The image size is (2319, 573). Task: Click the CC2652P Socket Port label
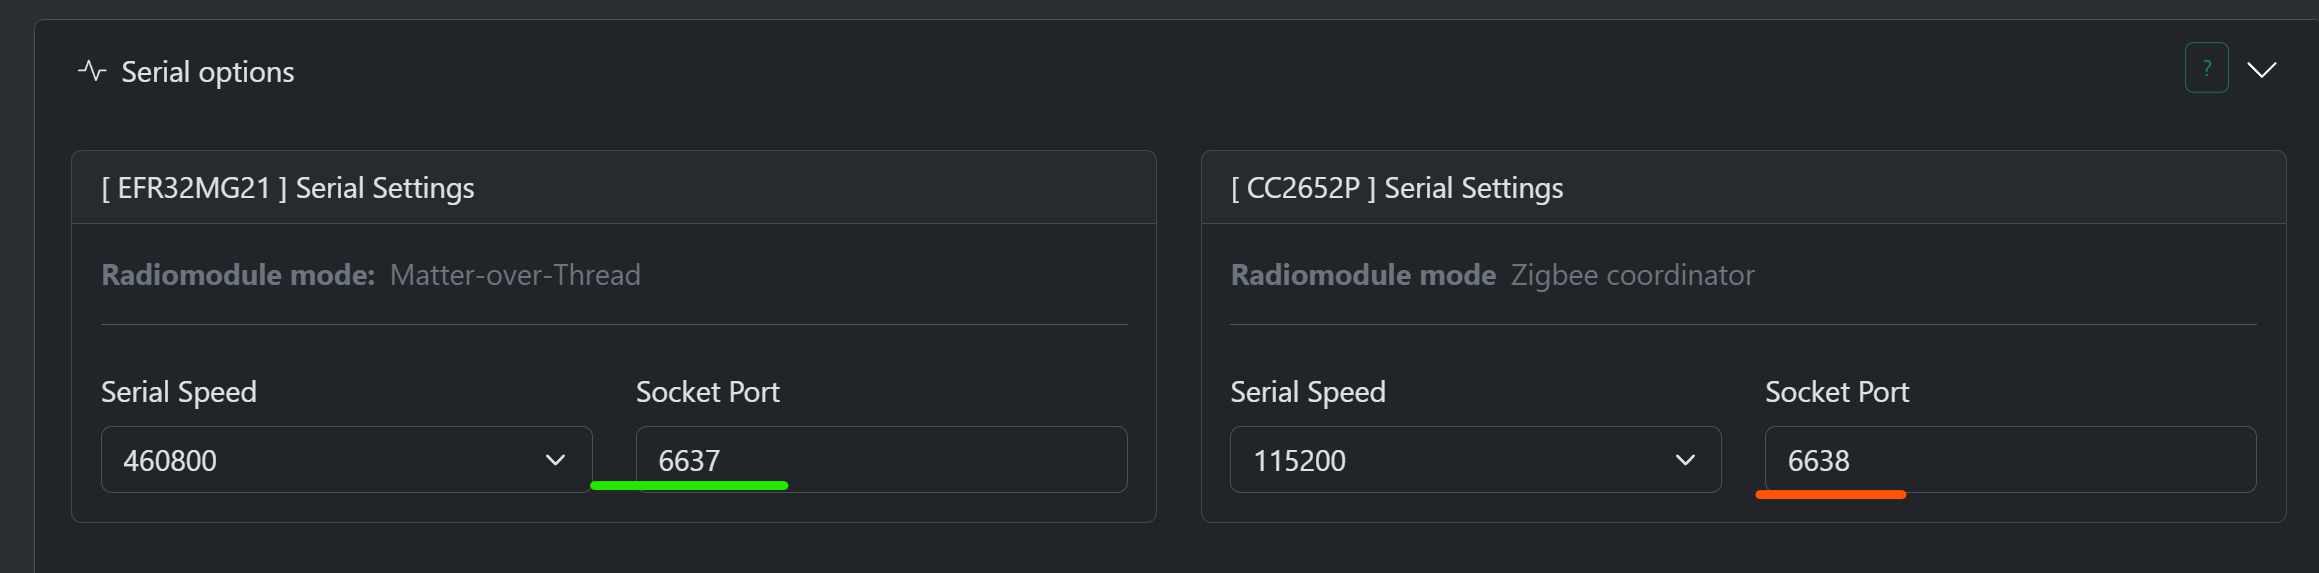tap(1837, 392)
